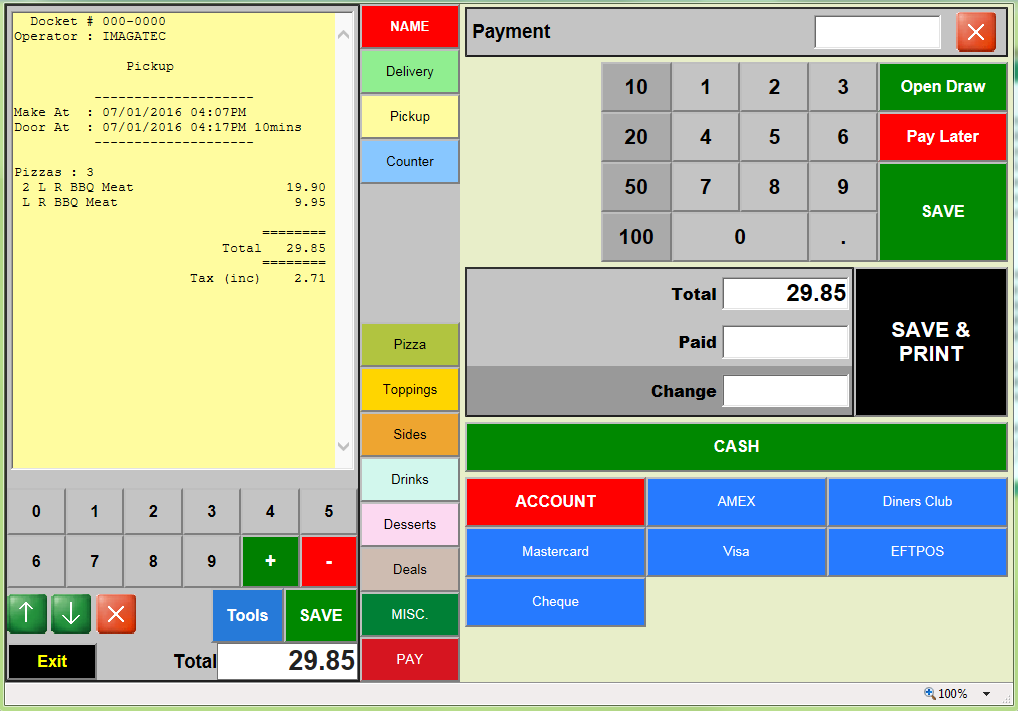Screen dimensions: 1018x711
Task: Click the green down arrow icon
Action: [x=71, y=614]
